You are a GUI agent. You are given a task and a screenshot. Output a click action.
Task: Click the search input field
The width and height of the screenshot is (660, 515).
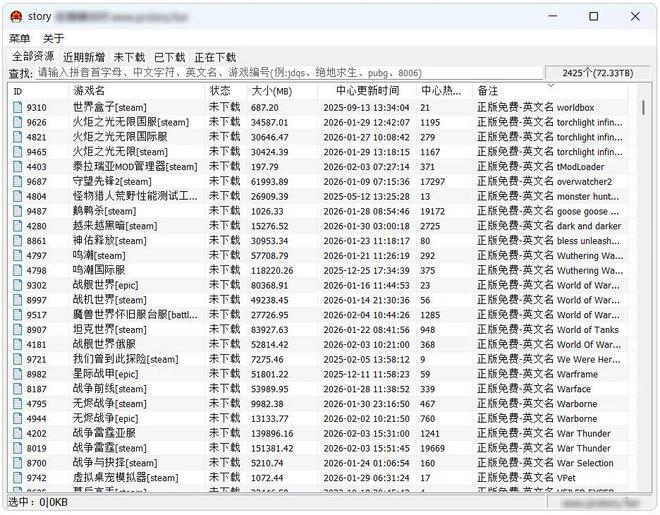point(289,73)
